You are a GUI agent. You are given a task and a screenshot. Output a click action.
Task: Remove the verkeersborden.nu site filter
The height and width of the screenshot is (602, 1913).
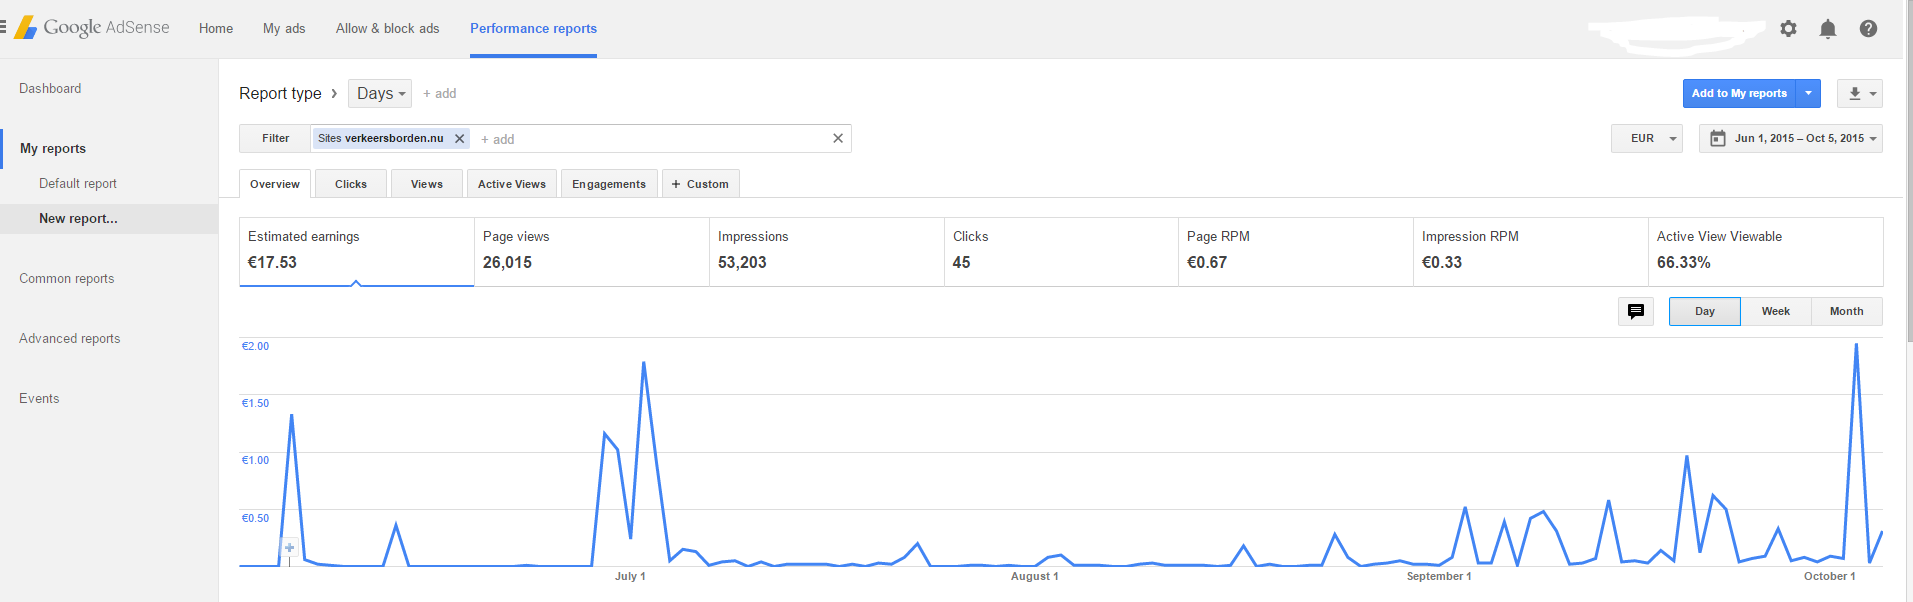460,139
